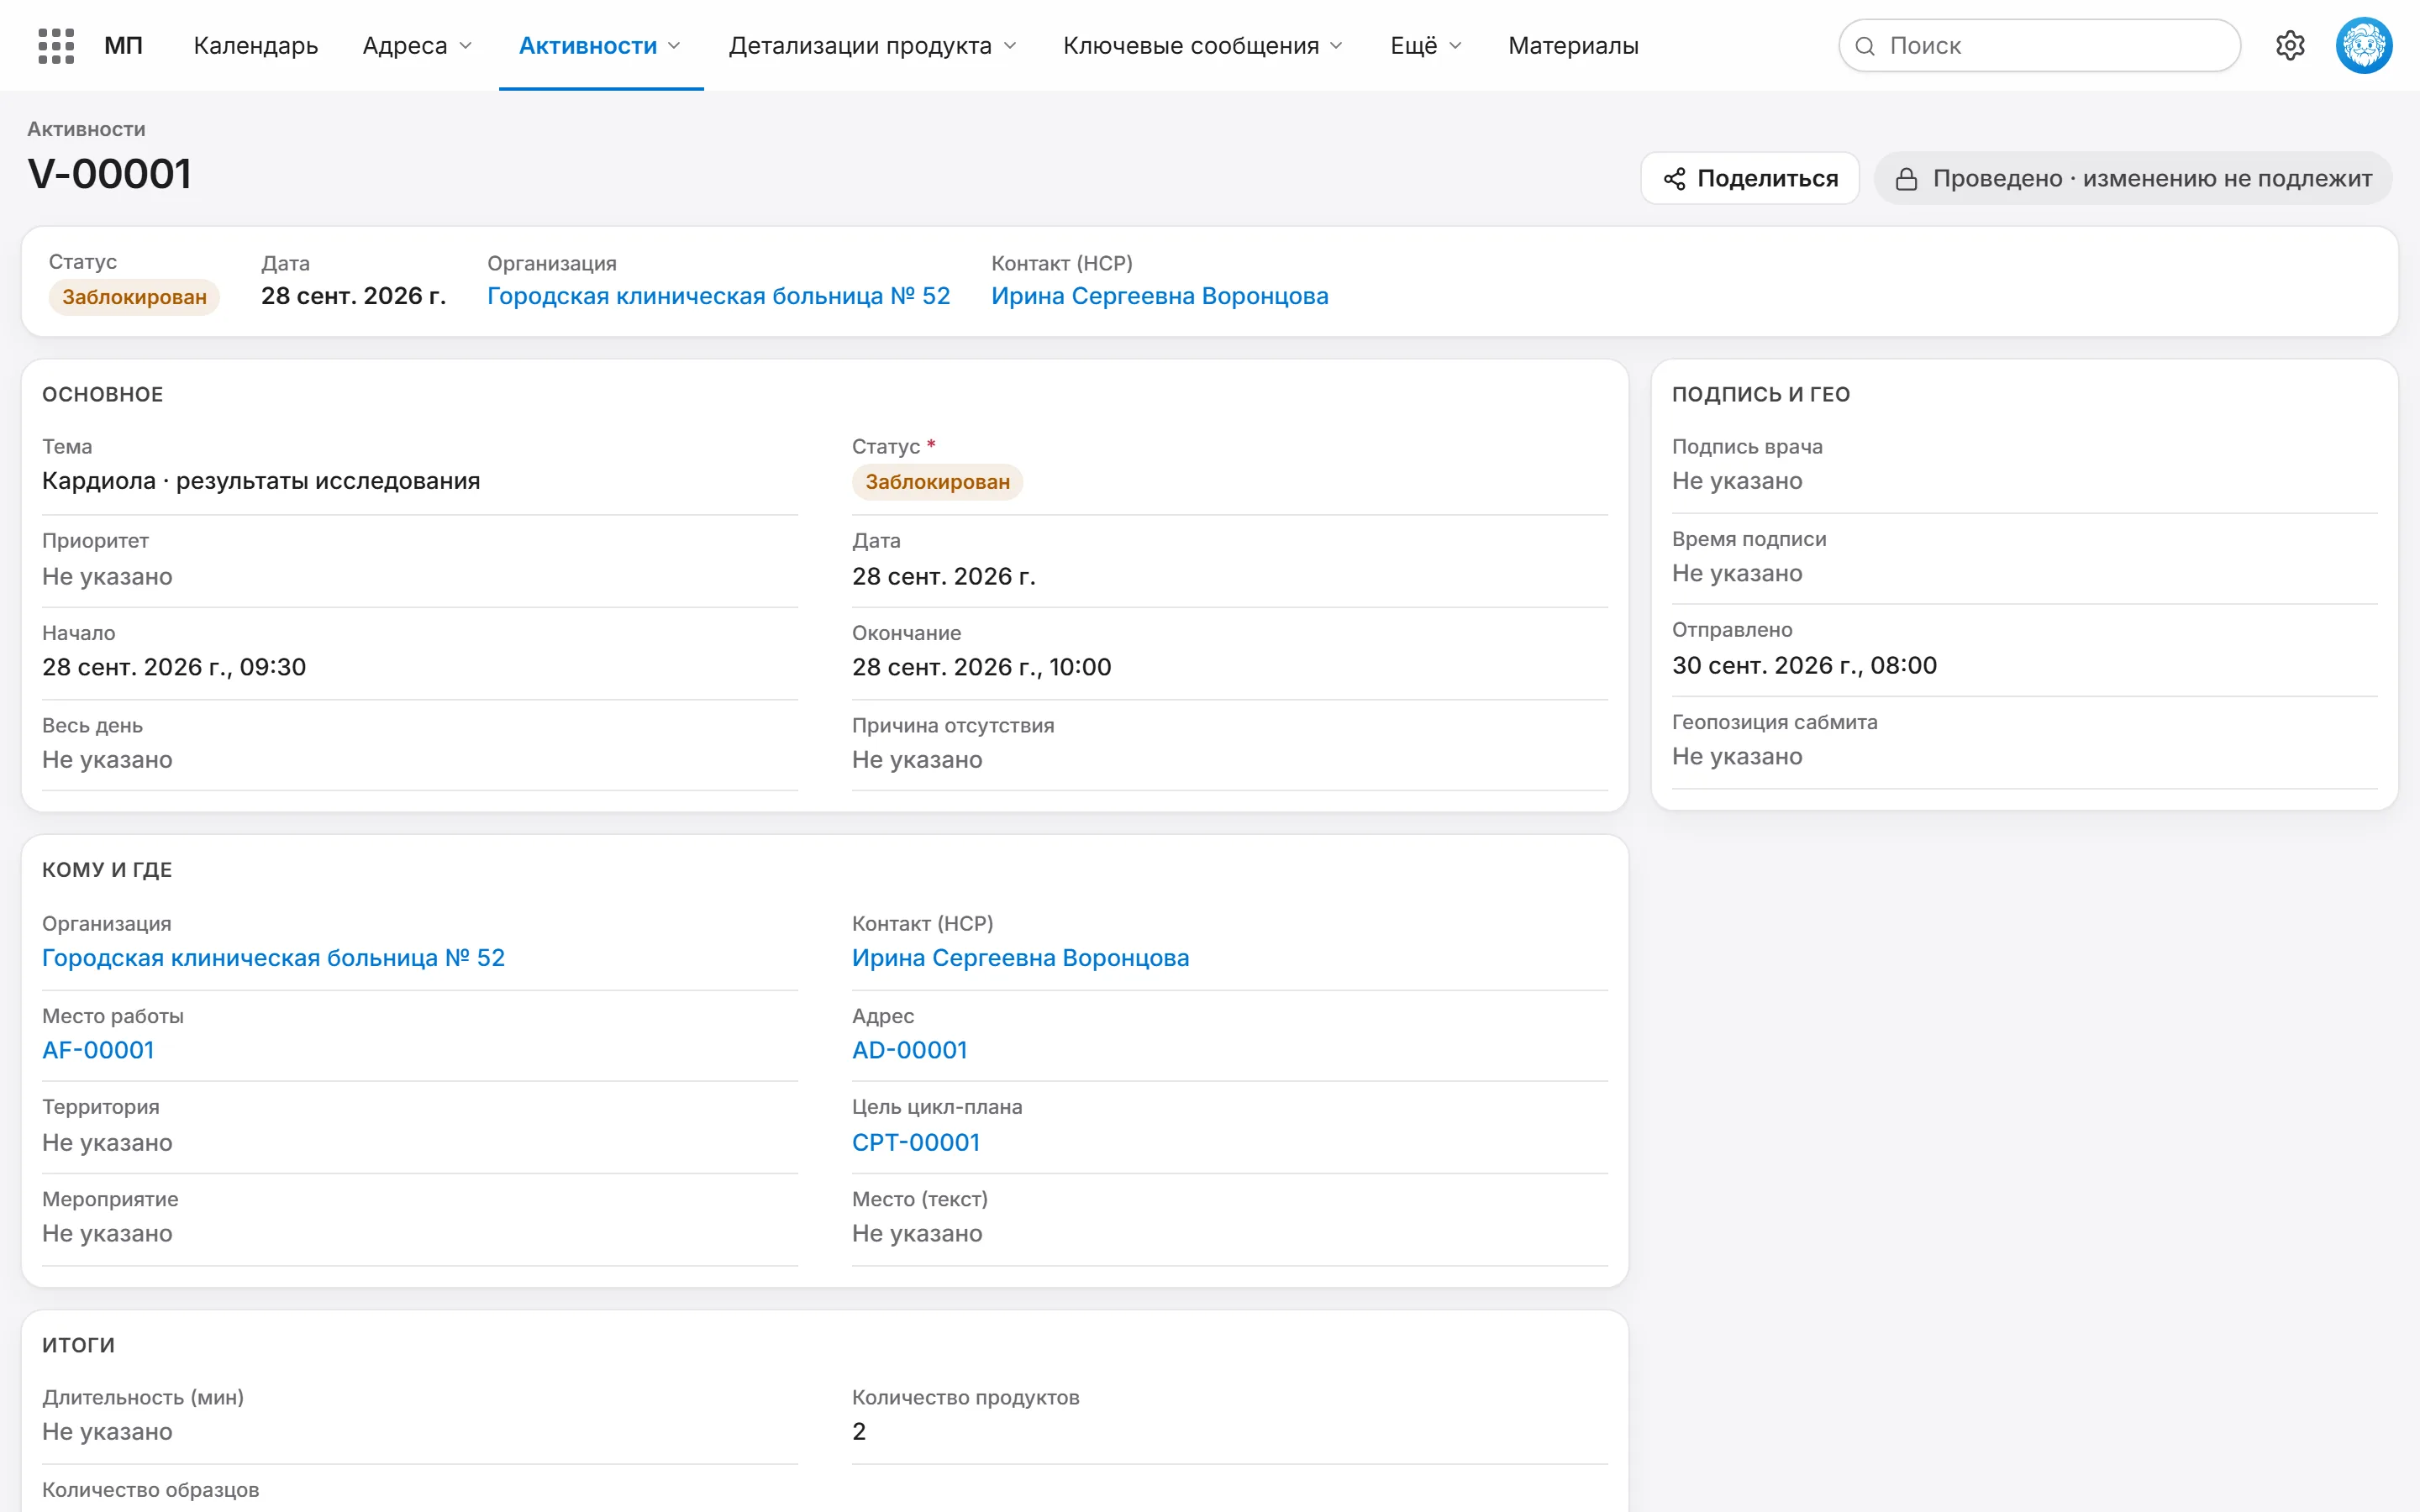Viewport: 2420px width, 1512px height.
Task: Click the search magnifier icon
Action: (1865, 46)
